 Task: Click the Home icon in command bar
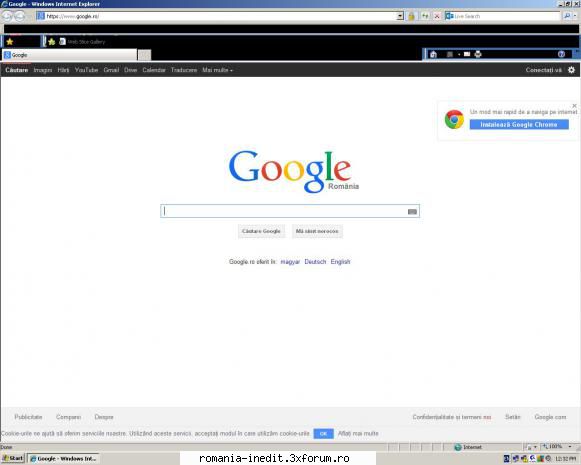click(433, 54)
